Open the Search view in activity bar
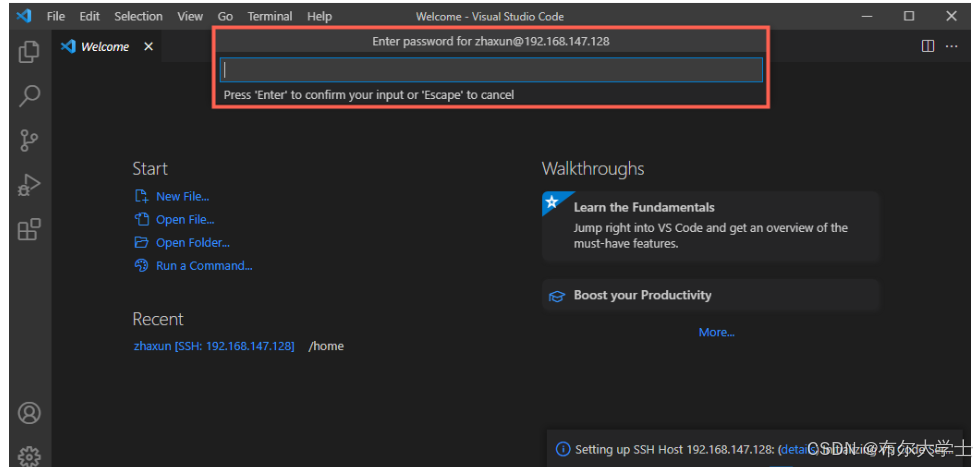This screenshot has width=977, height=467. pyautogui.click(x=29, y=96)
